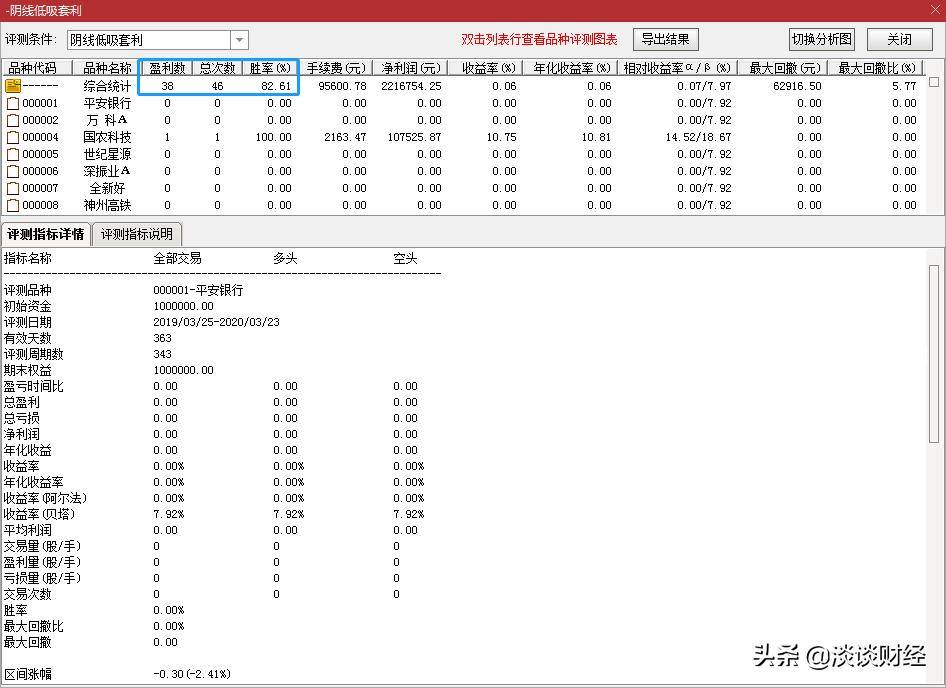
Task: Sort by the 胜率(%) column header
Action: [x=270, y=68]
